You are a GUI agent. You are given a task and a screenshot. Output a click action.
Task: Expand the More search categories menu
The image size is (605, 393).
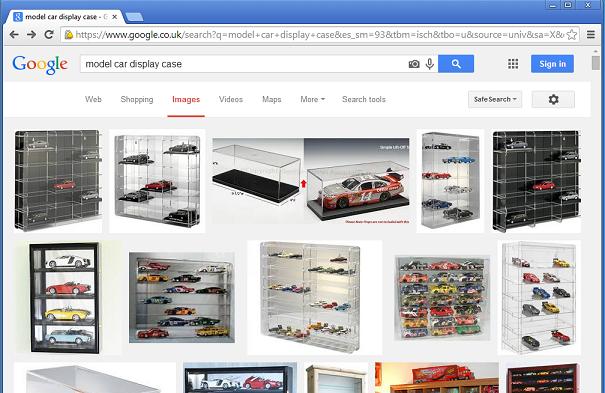click(x=313, y=100)
